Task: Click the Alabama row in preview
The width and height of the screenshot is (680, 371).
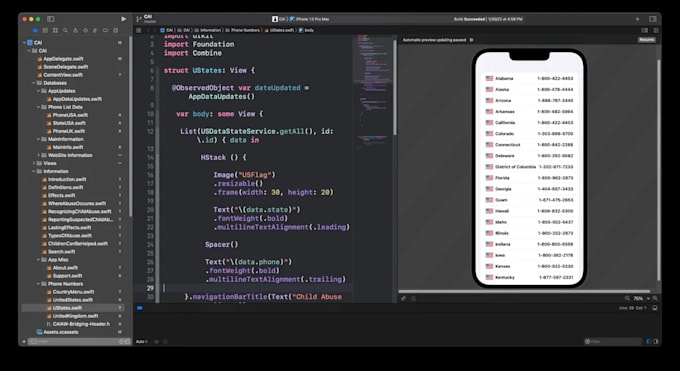Action: tap(529, 79)
